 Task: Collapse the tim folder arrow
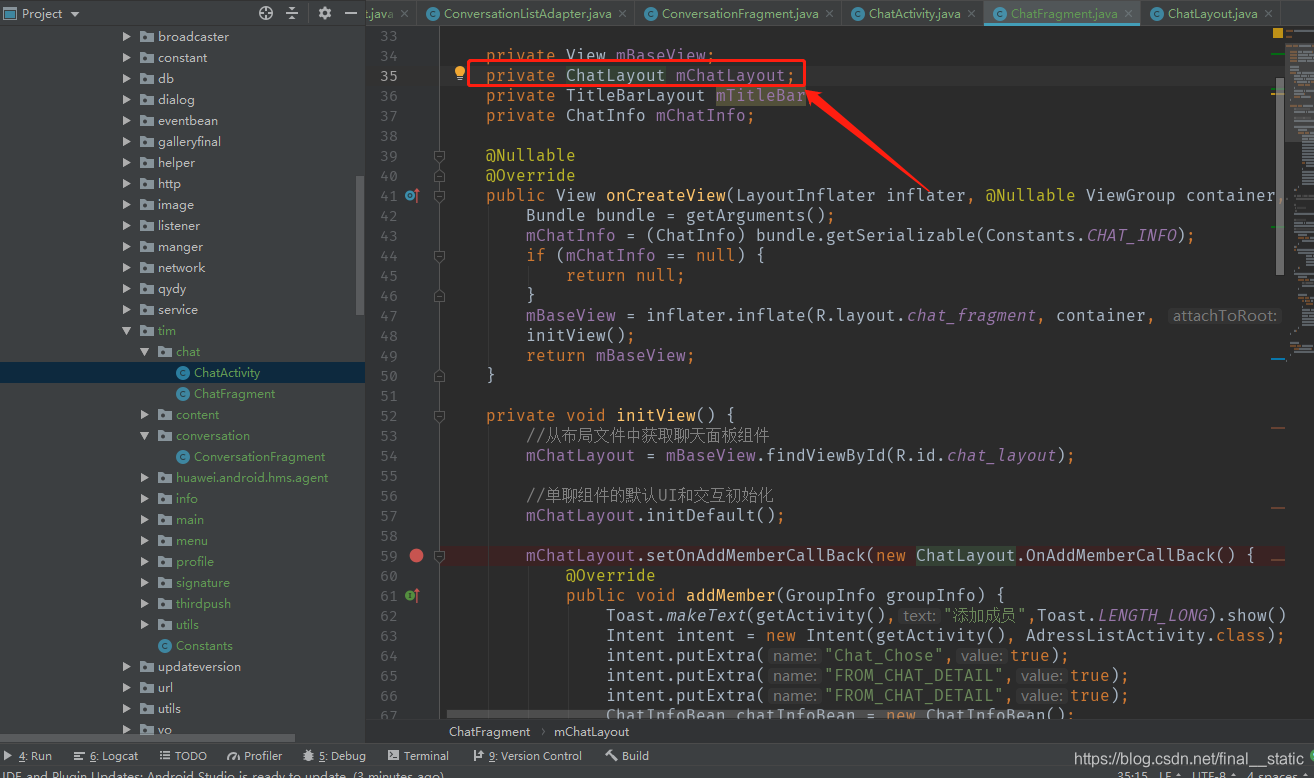coord(127,330)
